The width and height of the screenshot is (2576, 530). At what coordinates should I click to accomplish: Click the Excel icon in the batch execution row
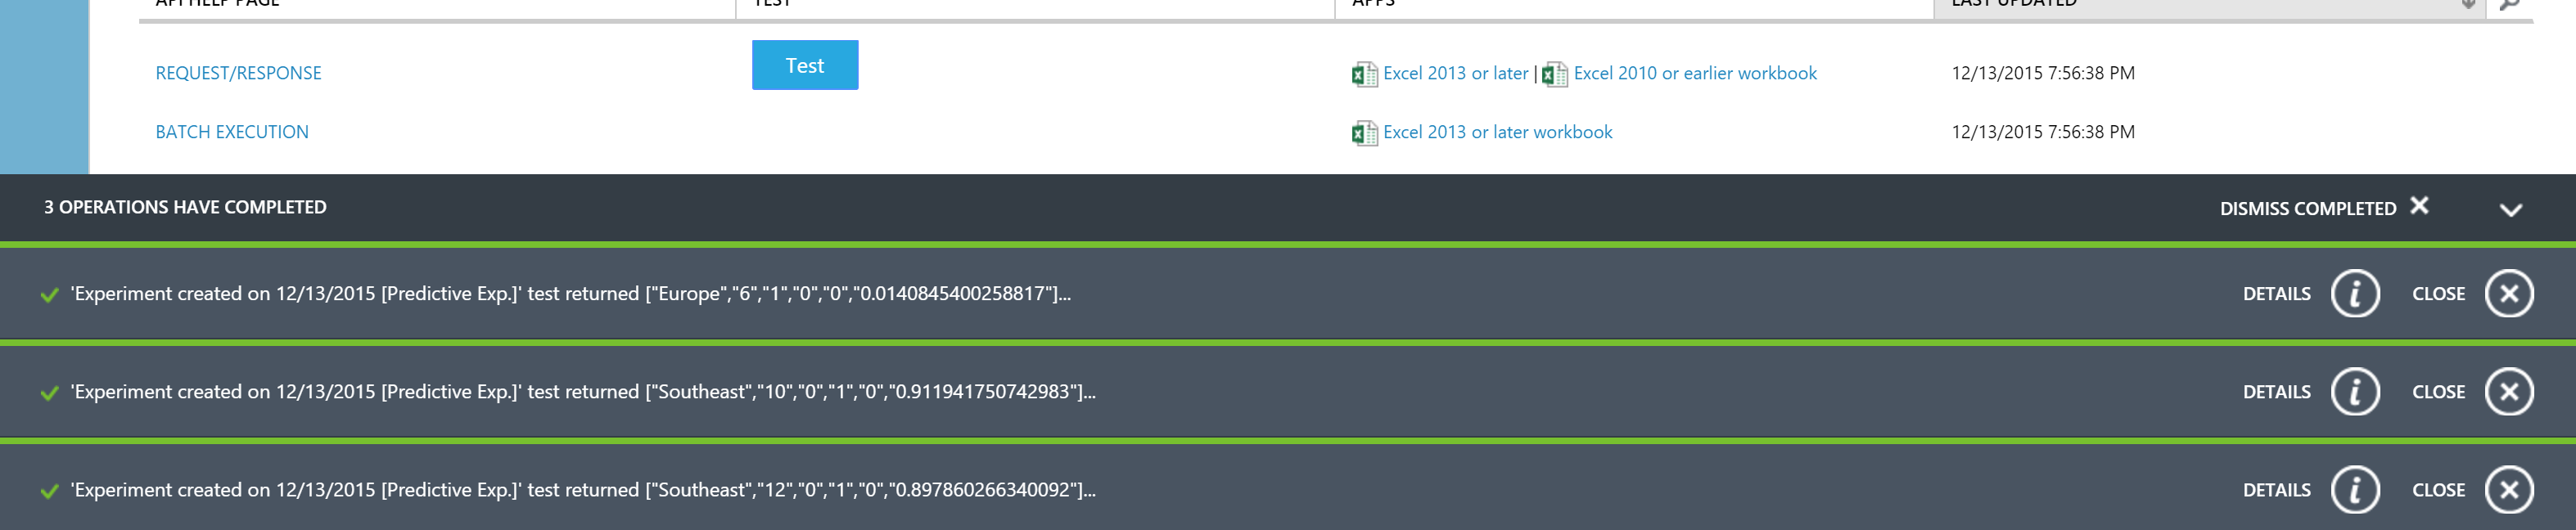tap(1364, 133)
